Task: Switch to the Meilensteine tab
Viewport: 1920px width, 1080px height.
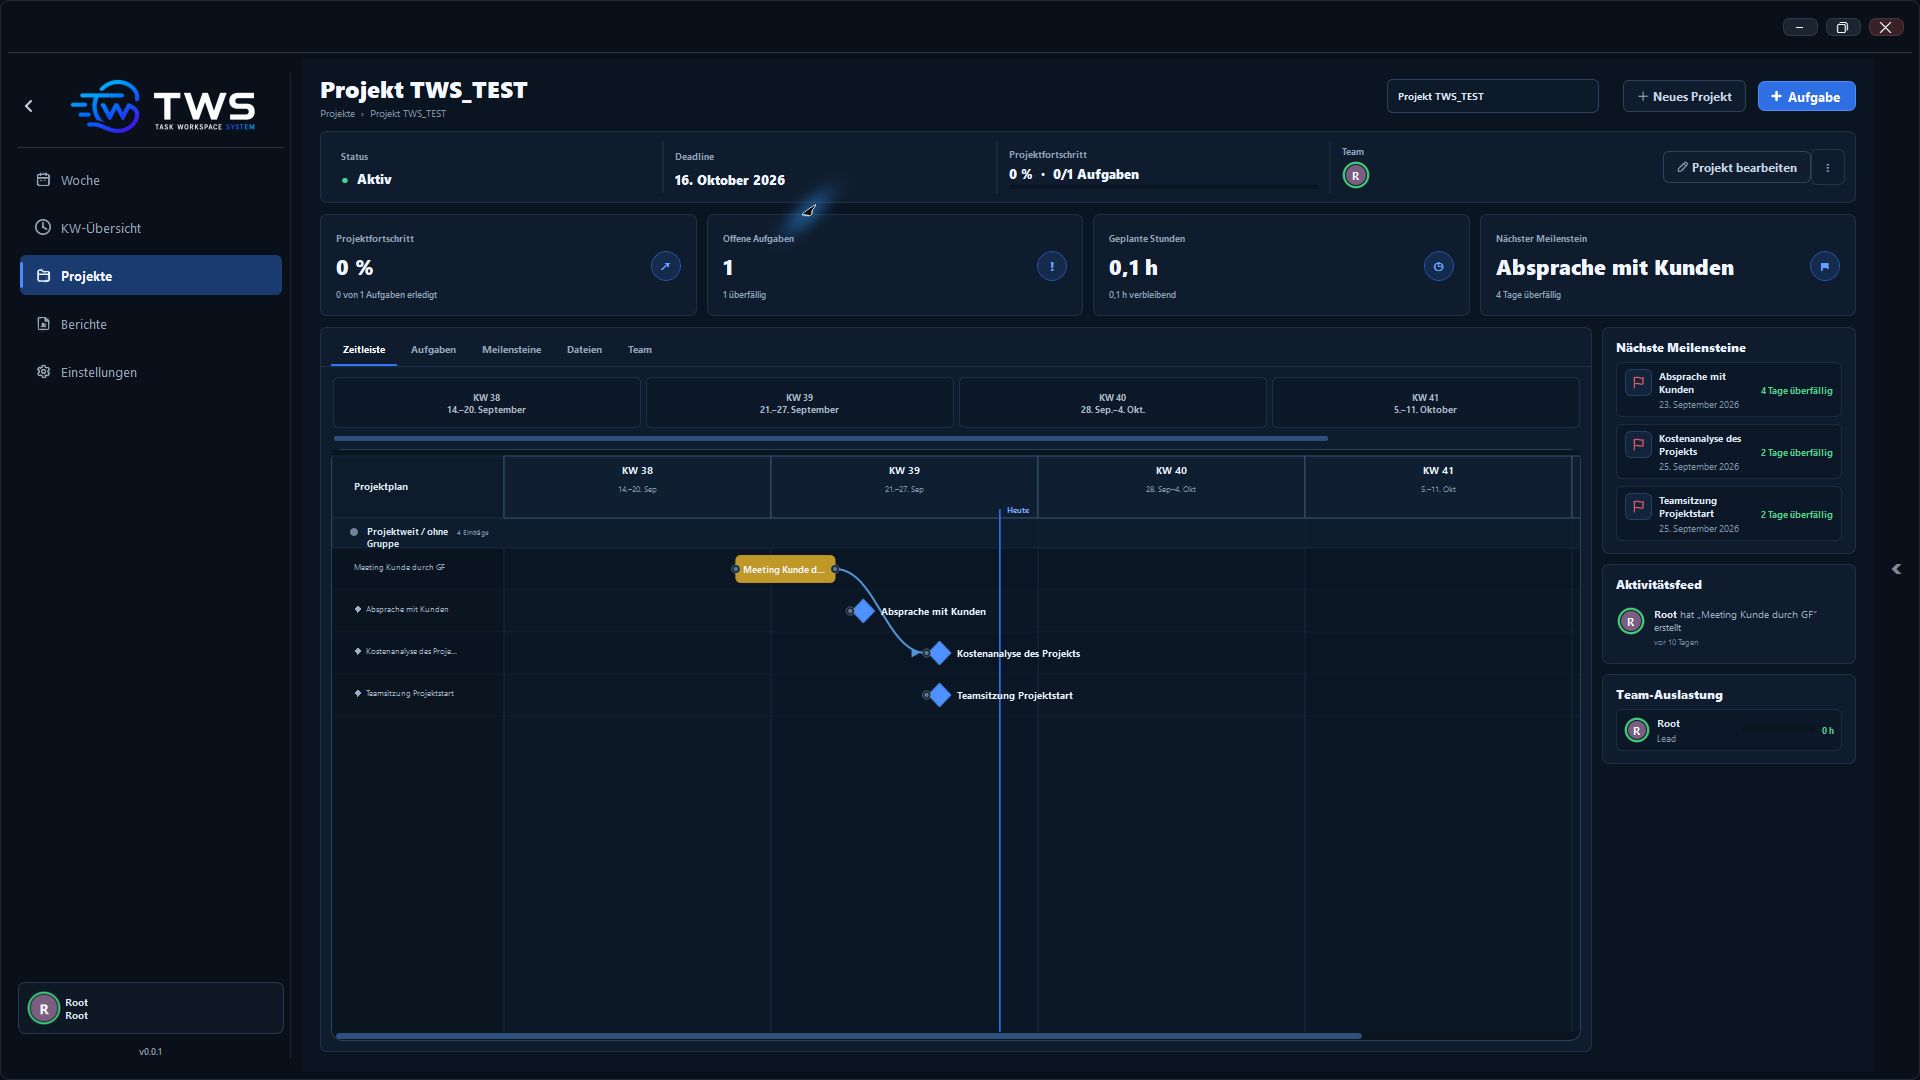Action: point(511,350)
